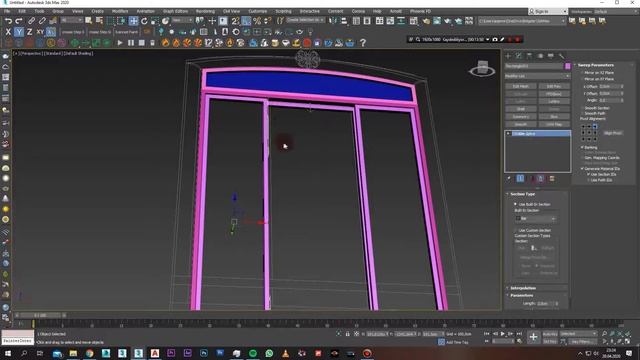Click the UVW Map modifier button
The width and height of the screenshot is (640, 360).
tap(554, 124)
